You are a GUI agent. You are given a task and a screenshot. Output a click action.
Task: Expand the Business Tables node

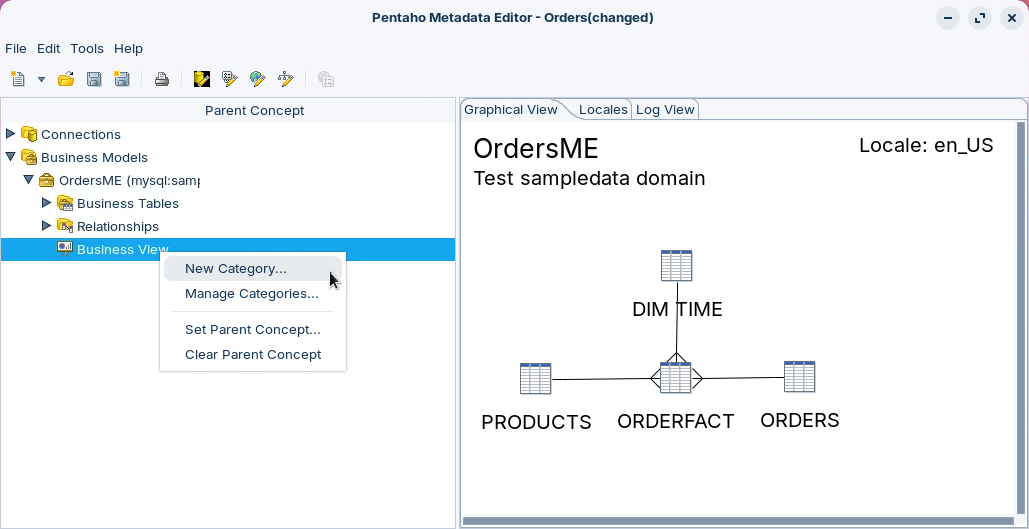click(x=46, y=203)
